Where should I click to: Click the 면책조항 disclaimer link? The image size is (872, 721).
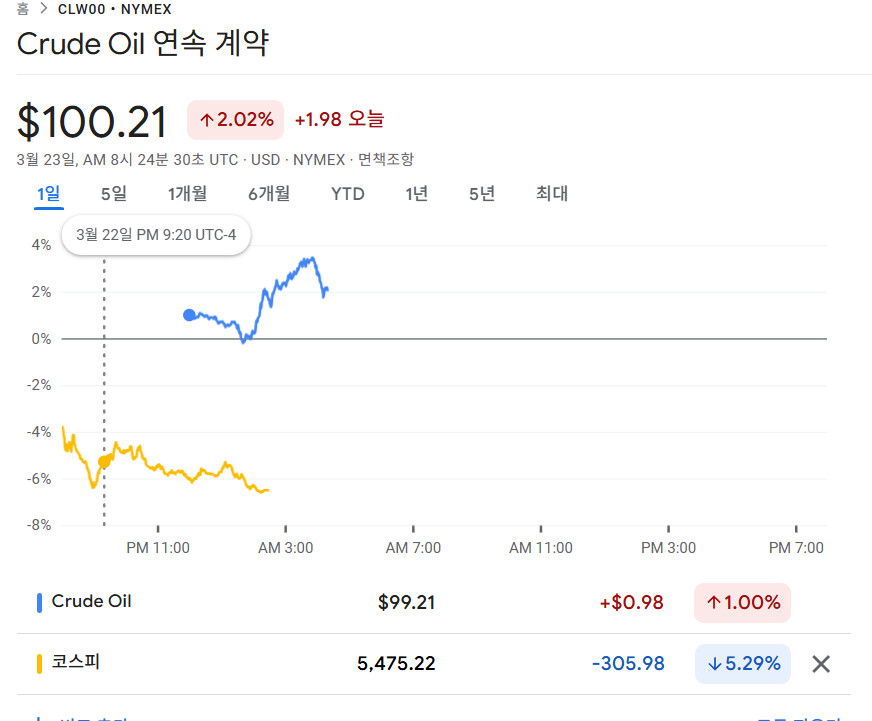[386, 160]
